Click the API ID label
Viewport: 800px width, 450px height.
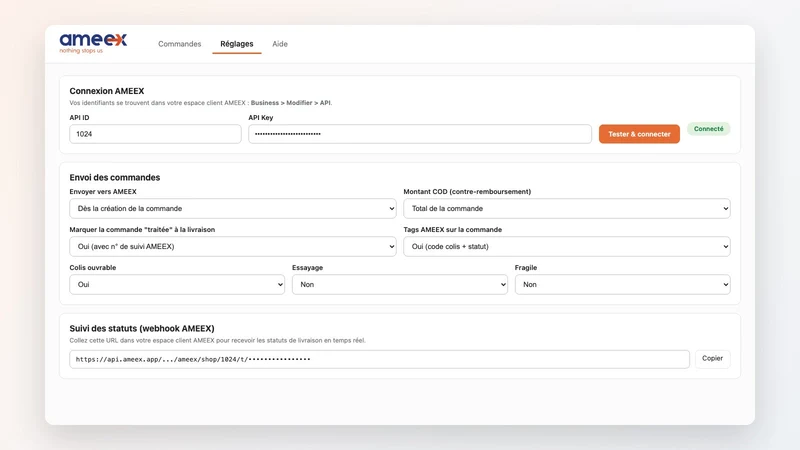(x=79, y=118)
